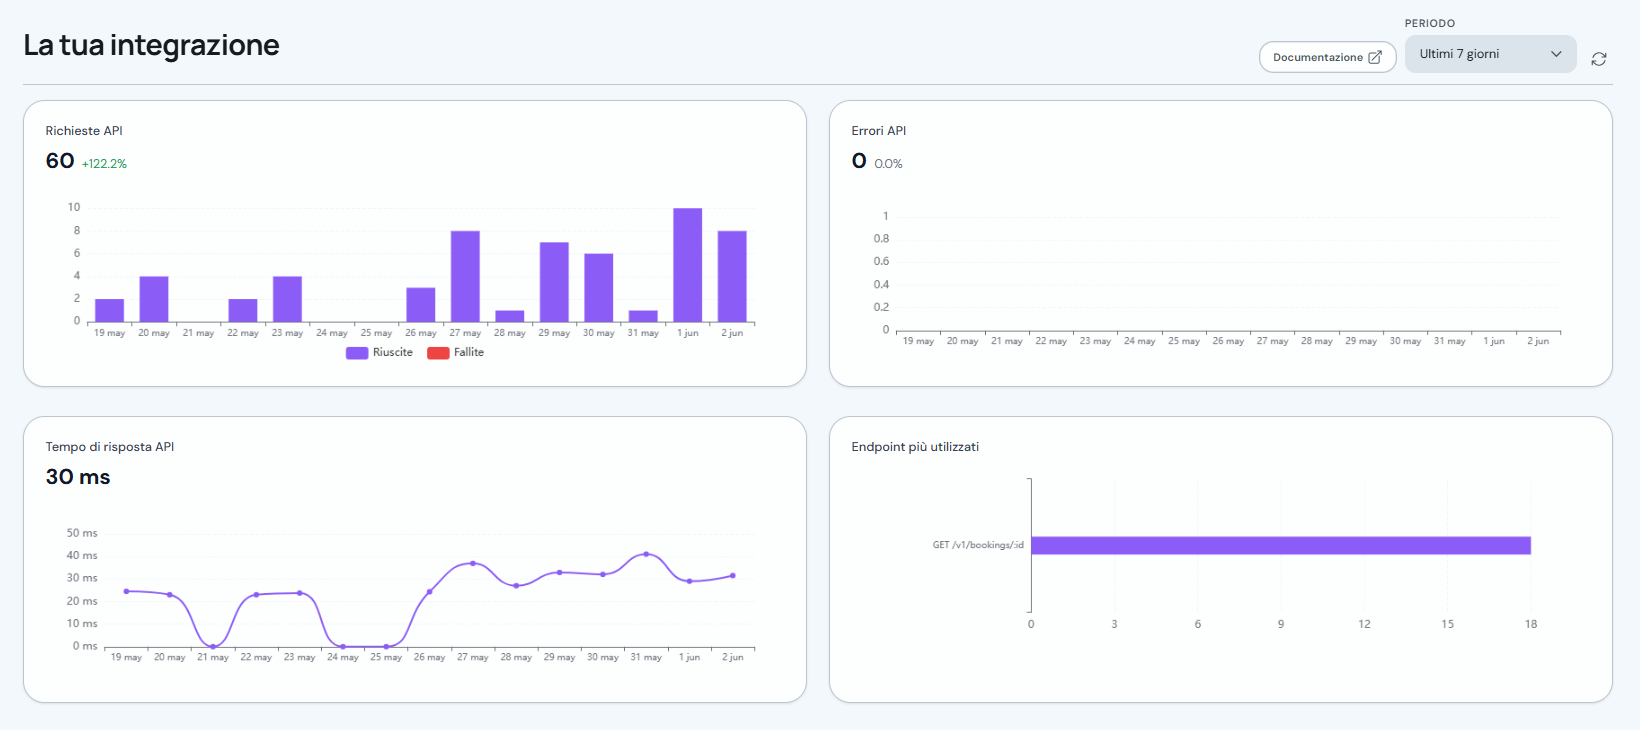Screen dimensions: 1640x730
Task: Click the 2 jun bar in Richieste API
Action: (x=732, y=276)
